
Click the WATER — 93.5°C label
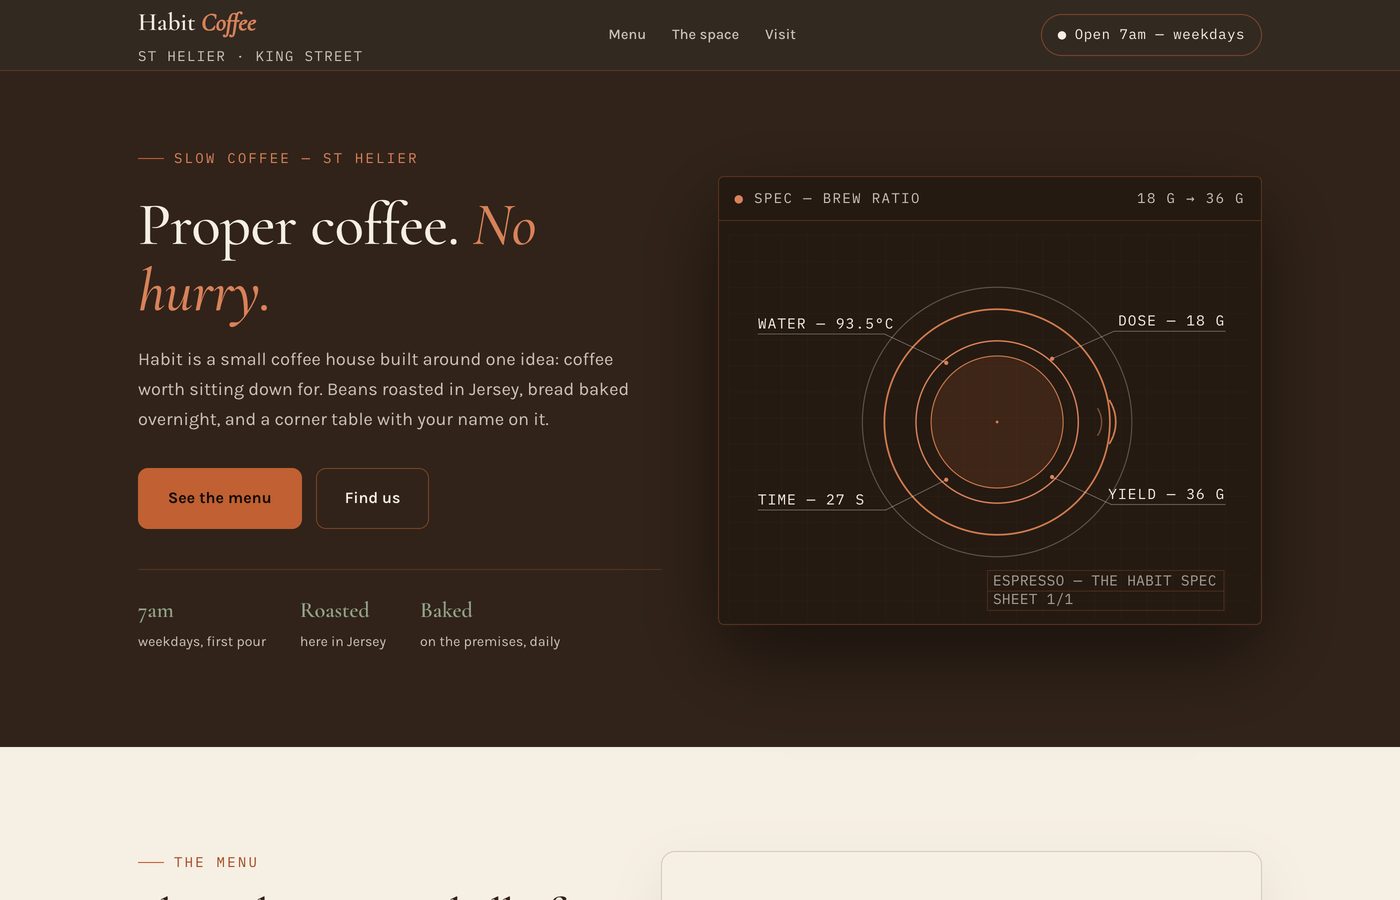coord(826,324)
